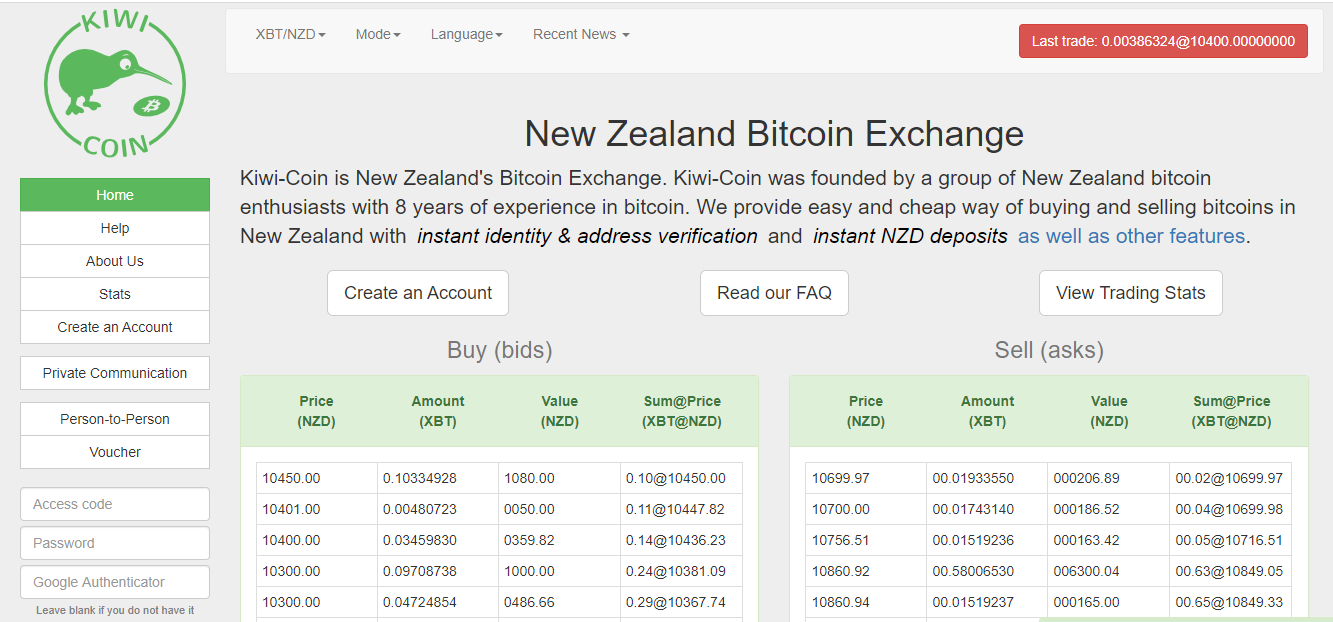Click the asks Sum@Price column header
The width and height of the screenshot is (1333, 622).
tap(1231, 411)
